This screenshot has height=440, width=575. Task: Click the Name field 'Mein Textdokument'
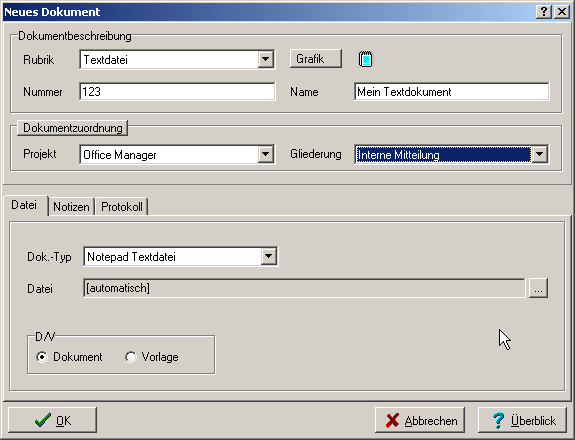click(452, 91)
